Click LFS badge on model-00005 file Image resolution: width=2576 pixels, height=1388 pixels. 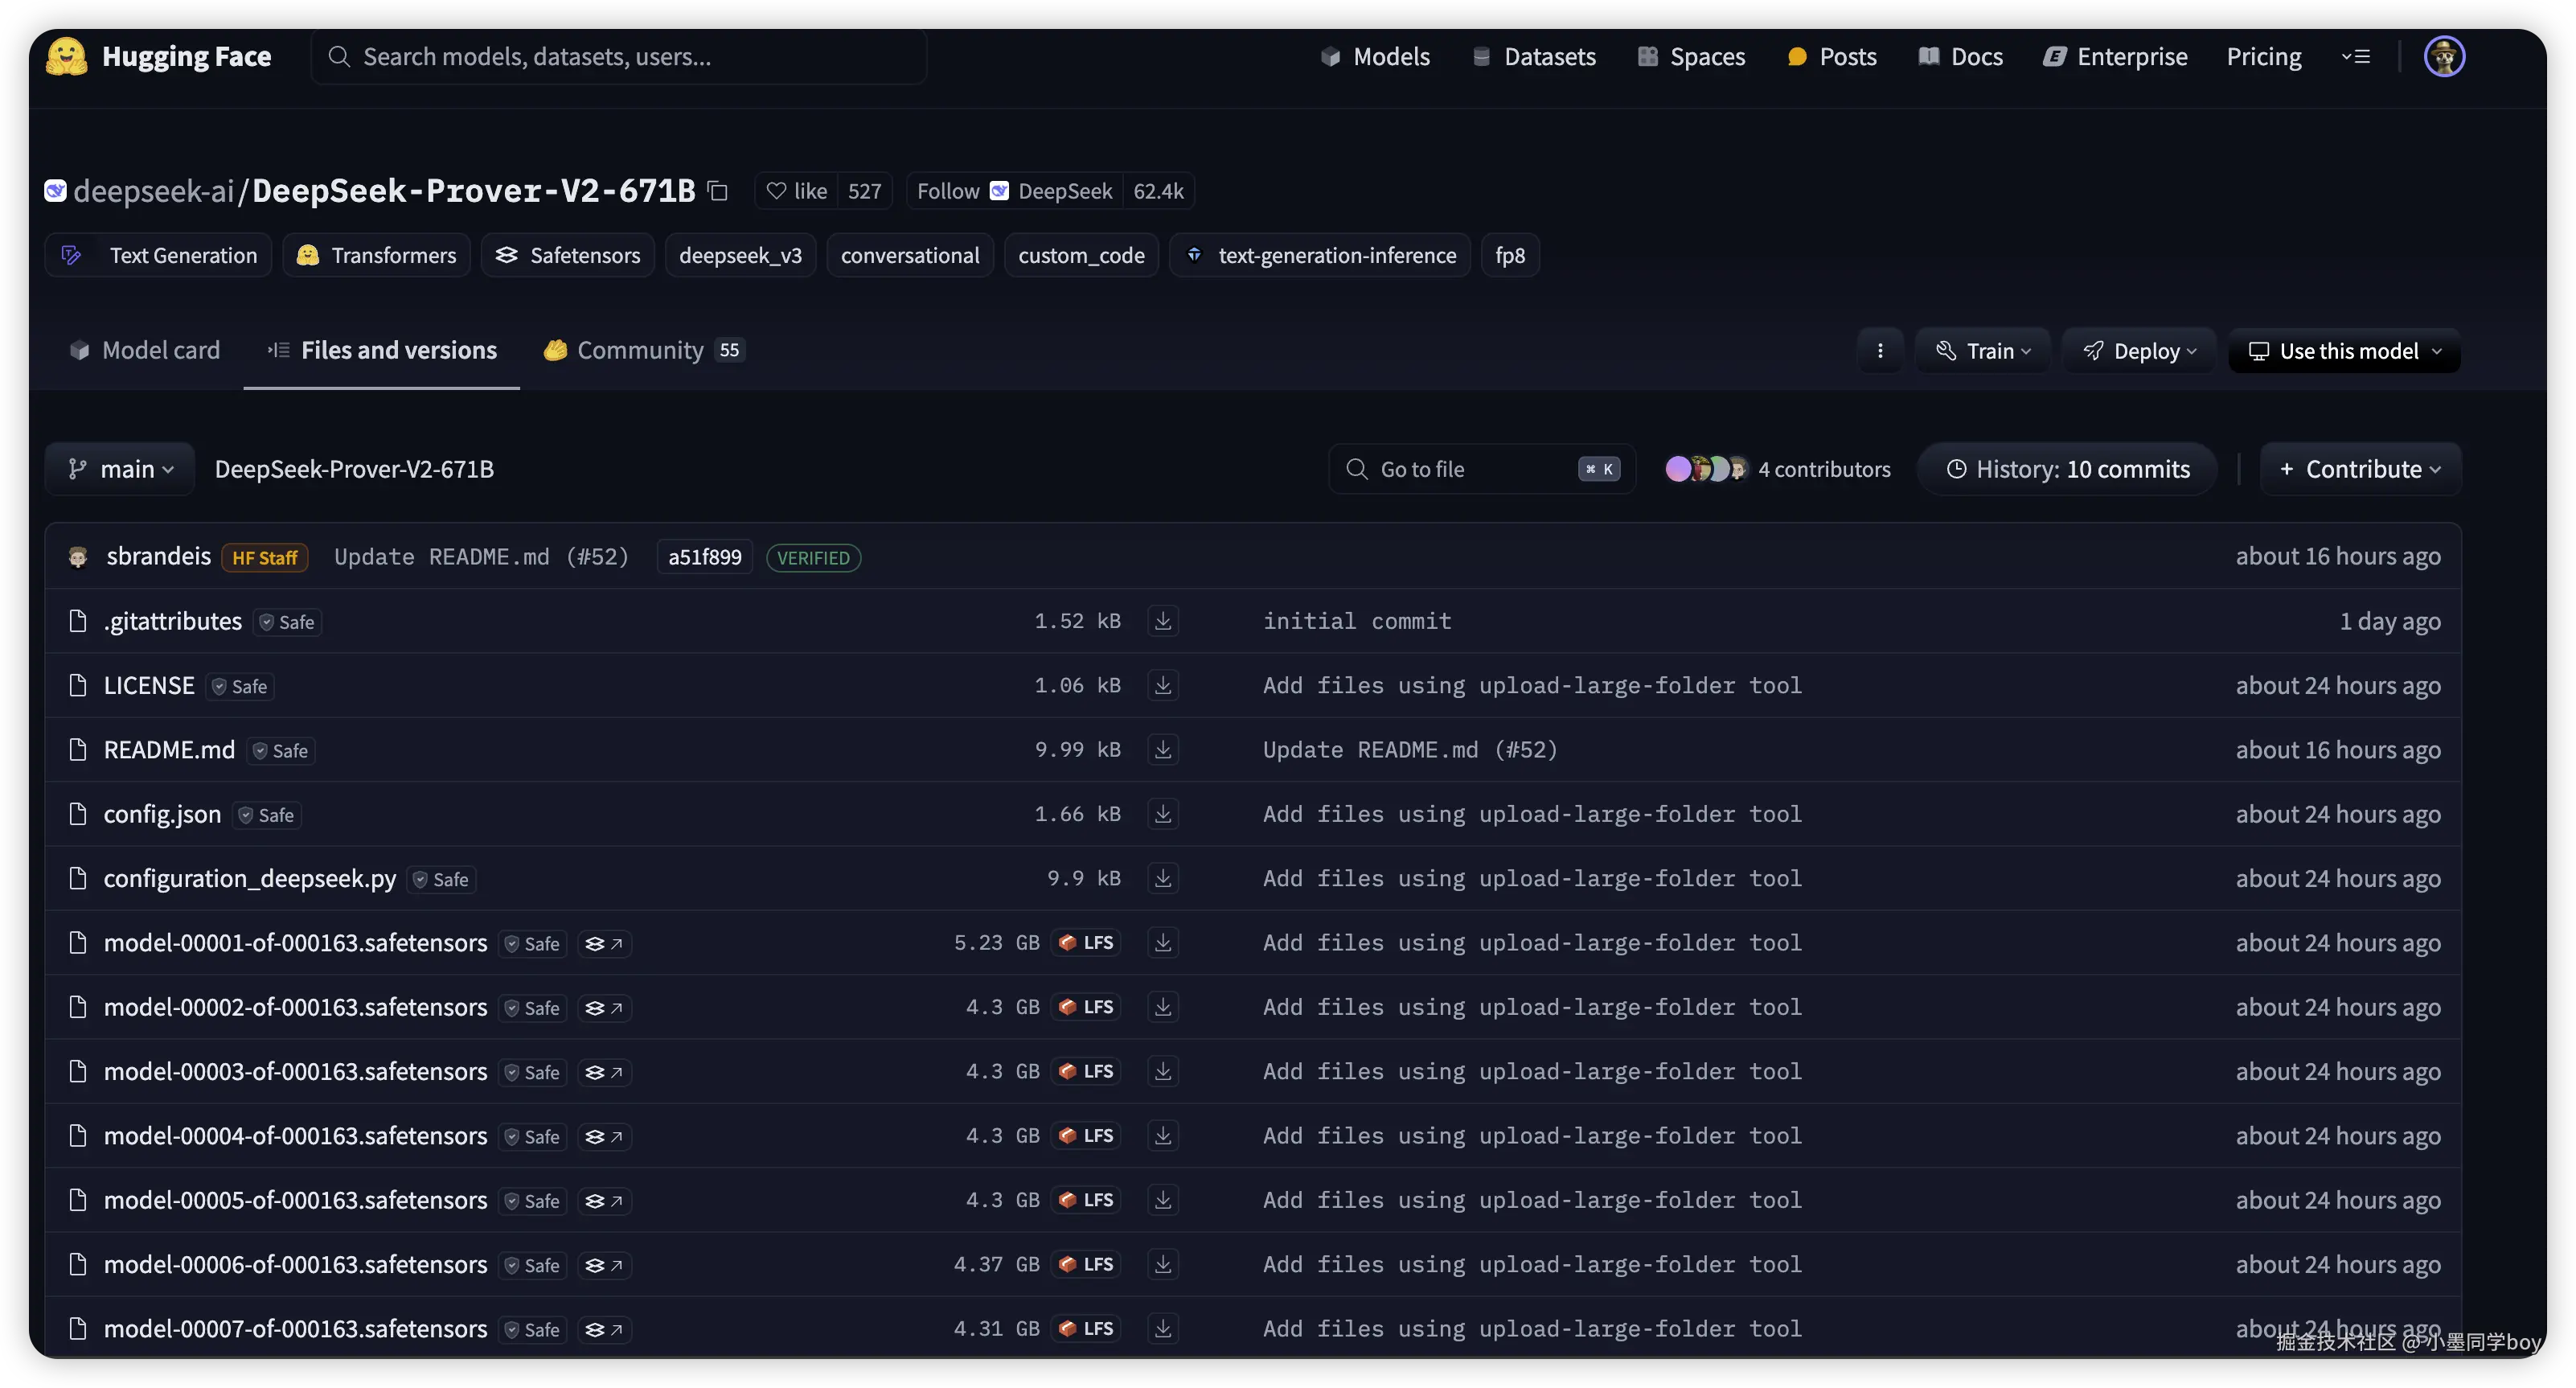(1086, 1200)
